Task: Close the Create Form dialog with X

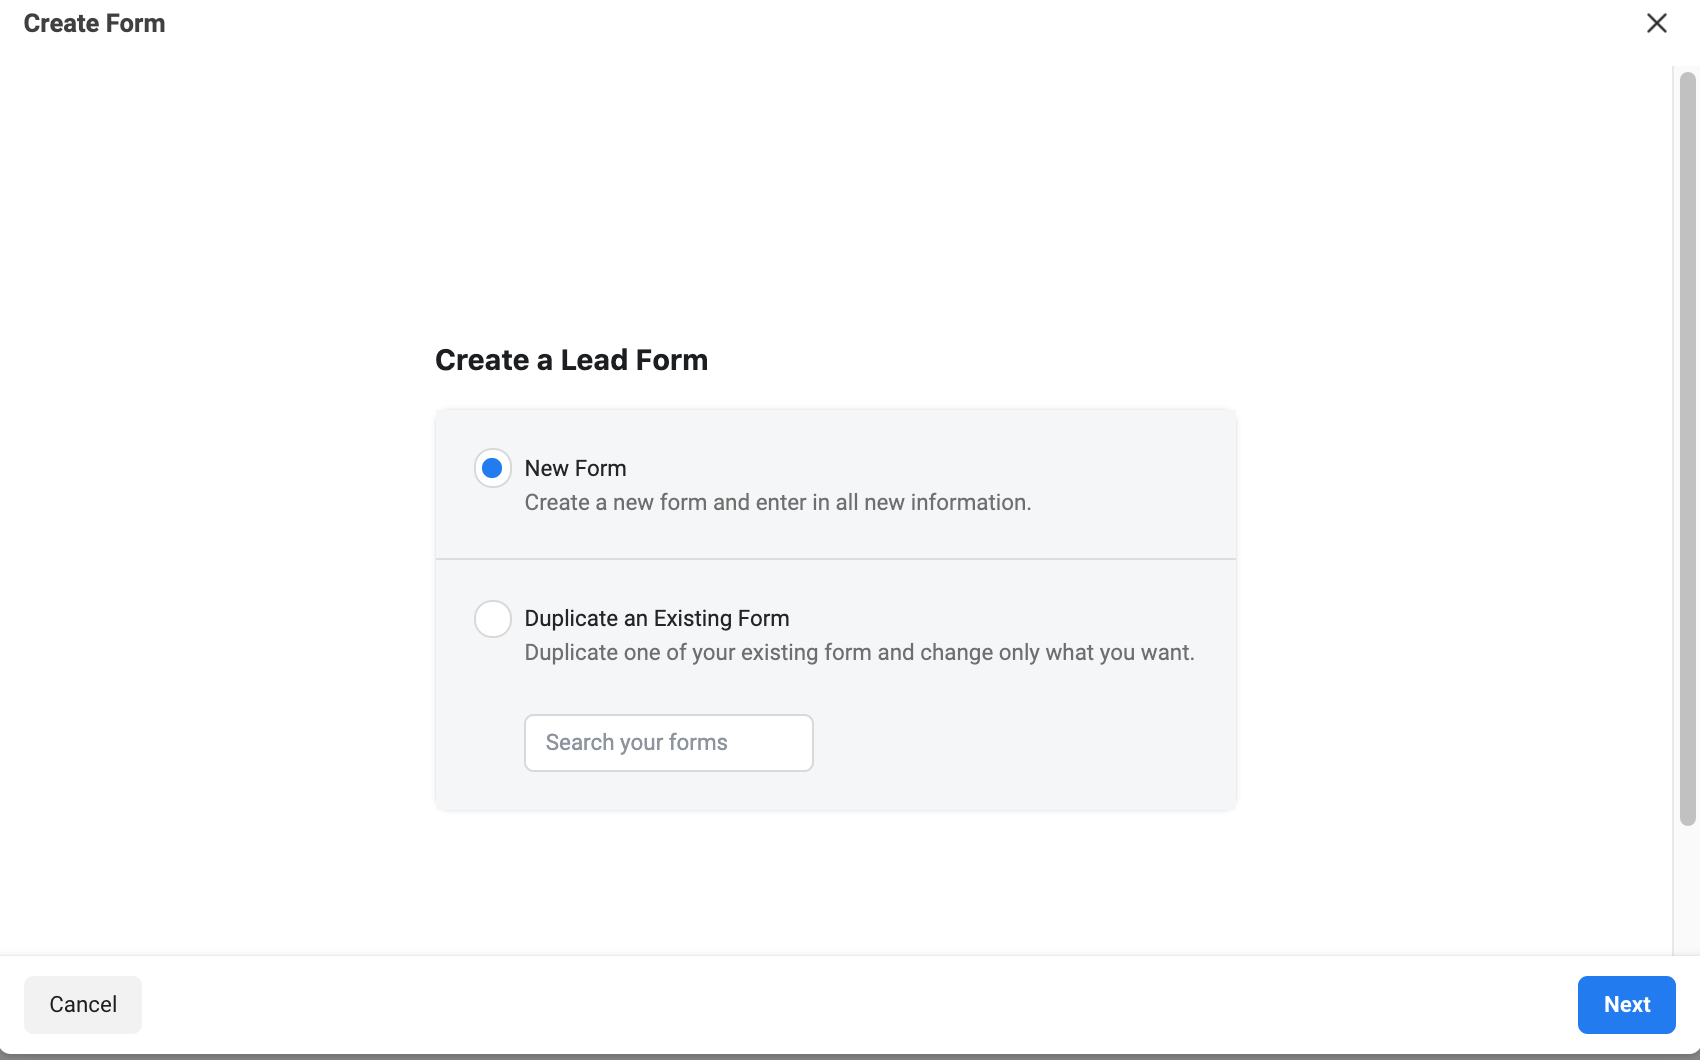Action: [1656, 23]
